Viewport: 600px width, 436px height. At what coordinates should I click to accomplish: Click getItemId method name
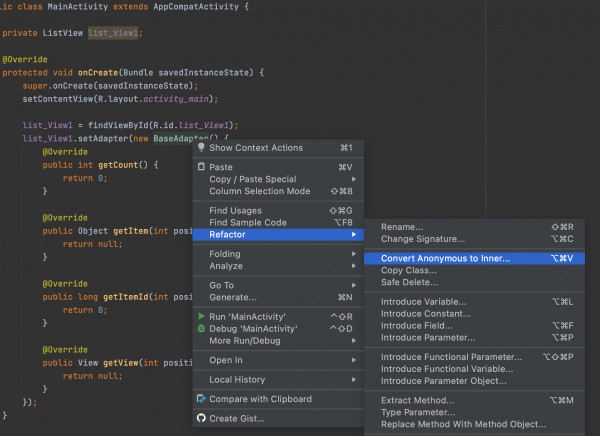coord(126,297)
